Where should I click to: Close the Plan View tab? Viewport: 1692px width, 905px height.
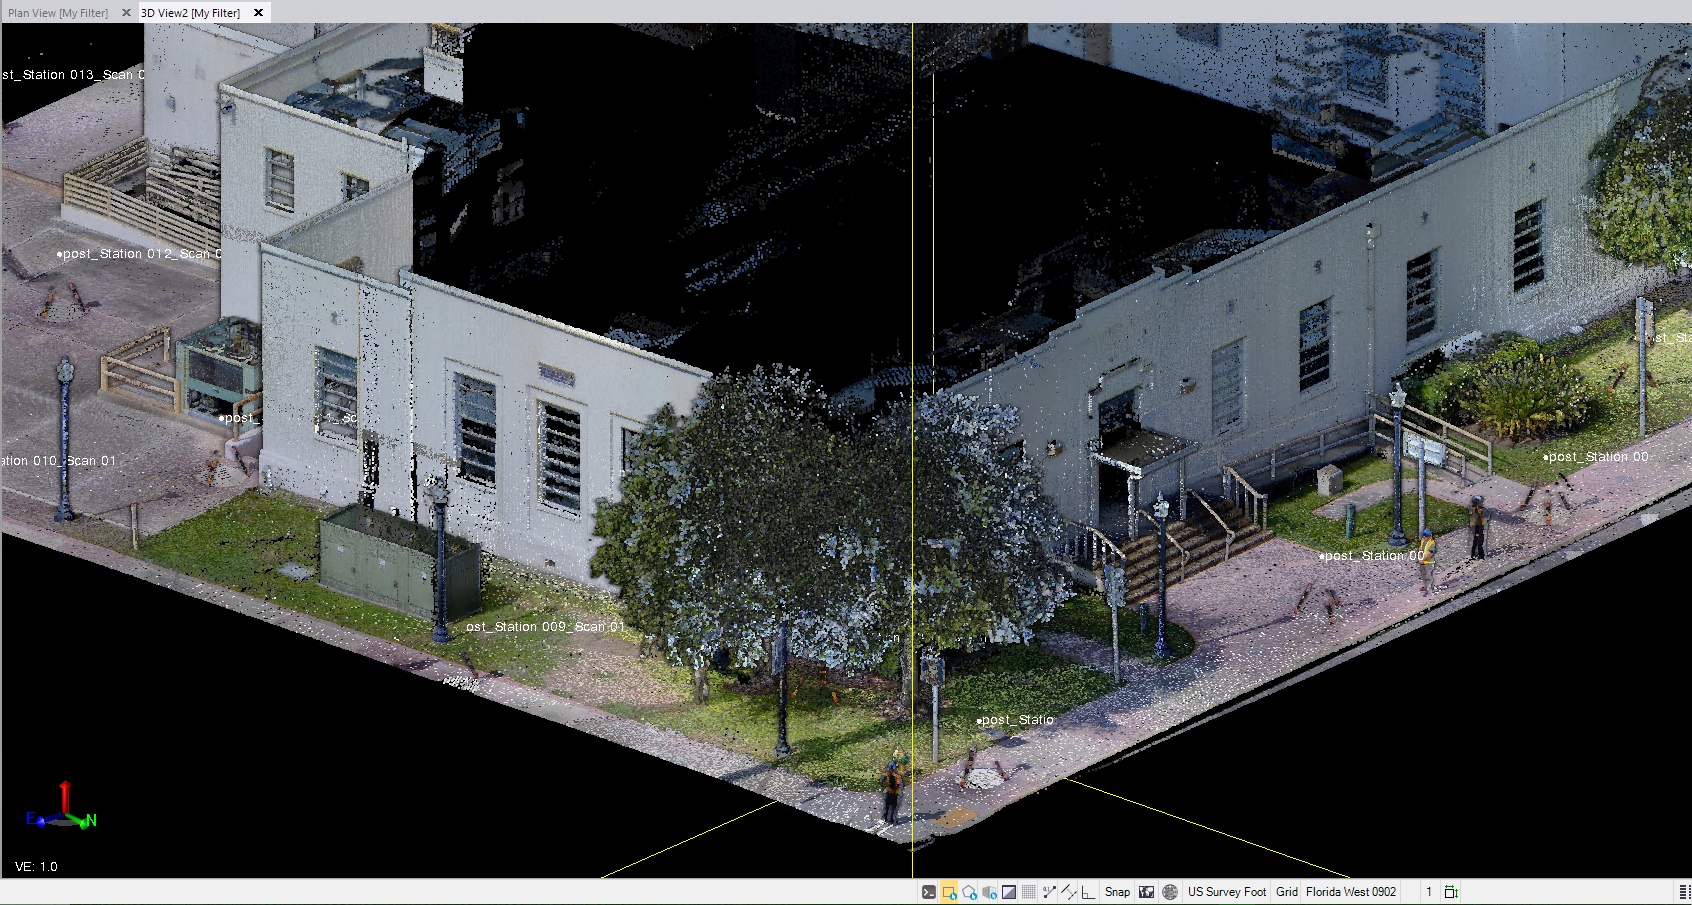coord(126,13)
